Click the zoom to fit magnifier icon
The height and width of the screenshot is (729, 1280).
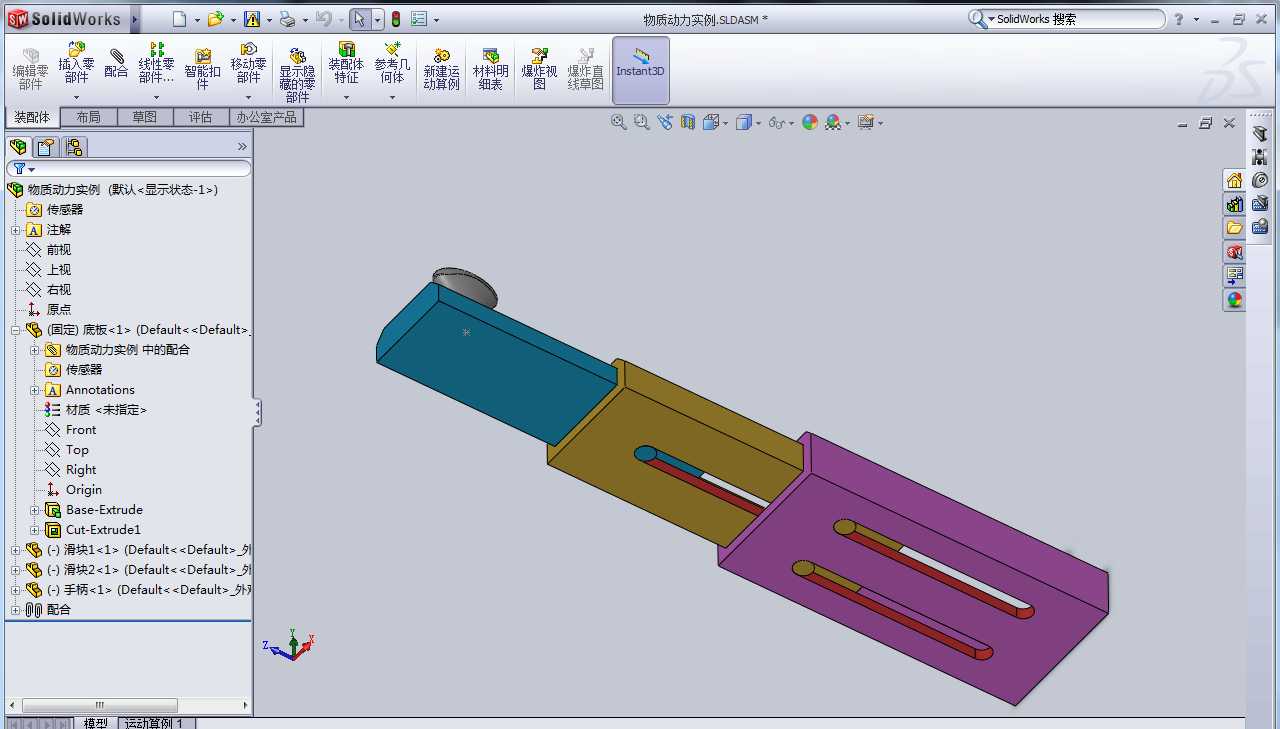(x=619, y=122)
